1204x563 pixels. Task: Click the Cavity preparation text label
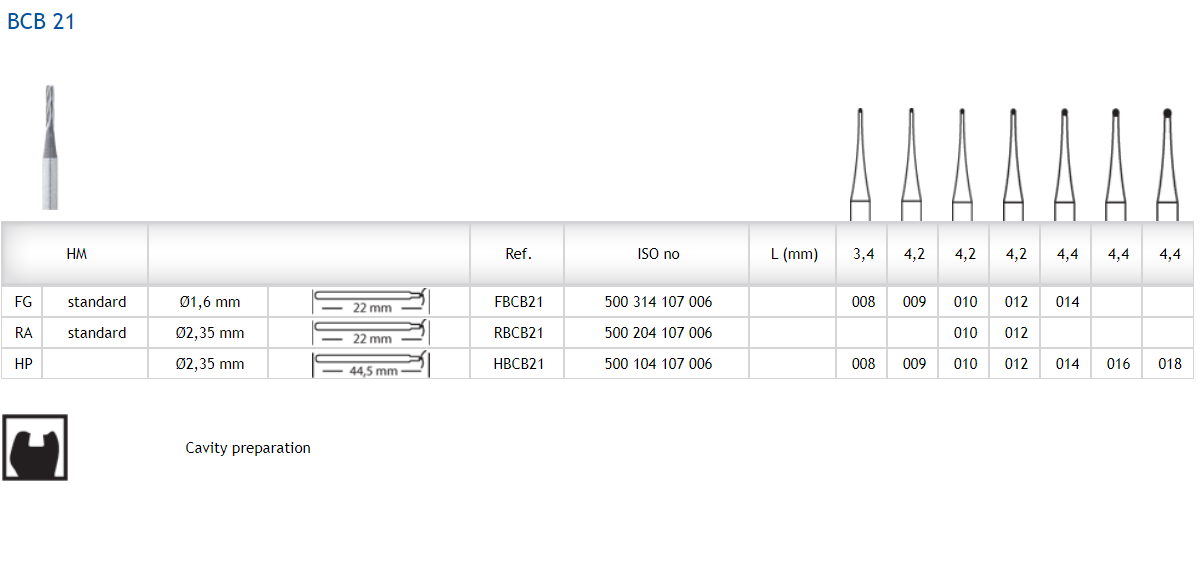248,448
